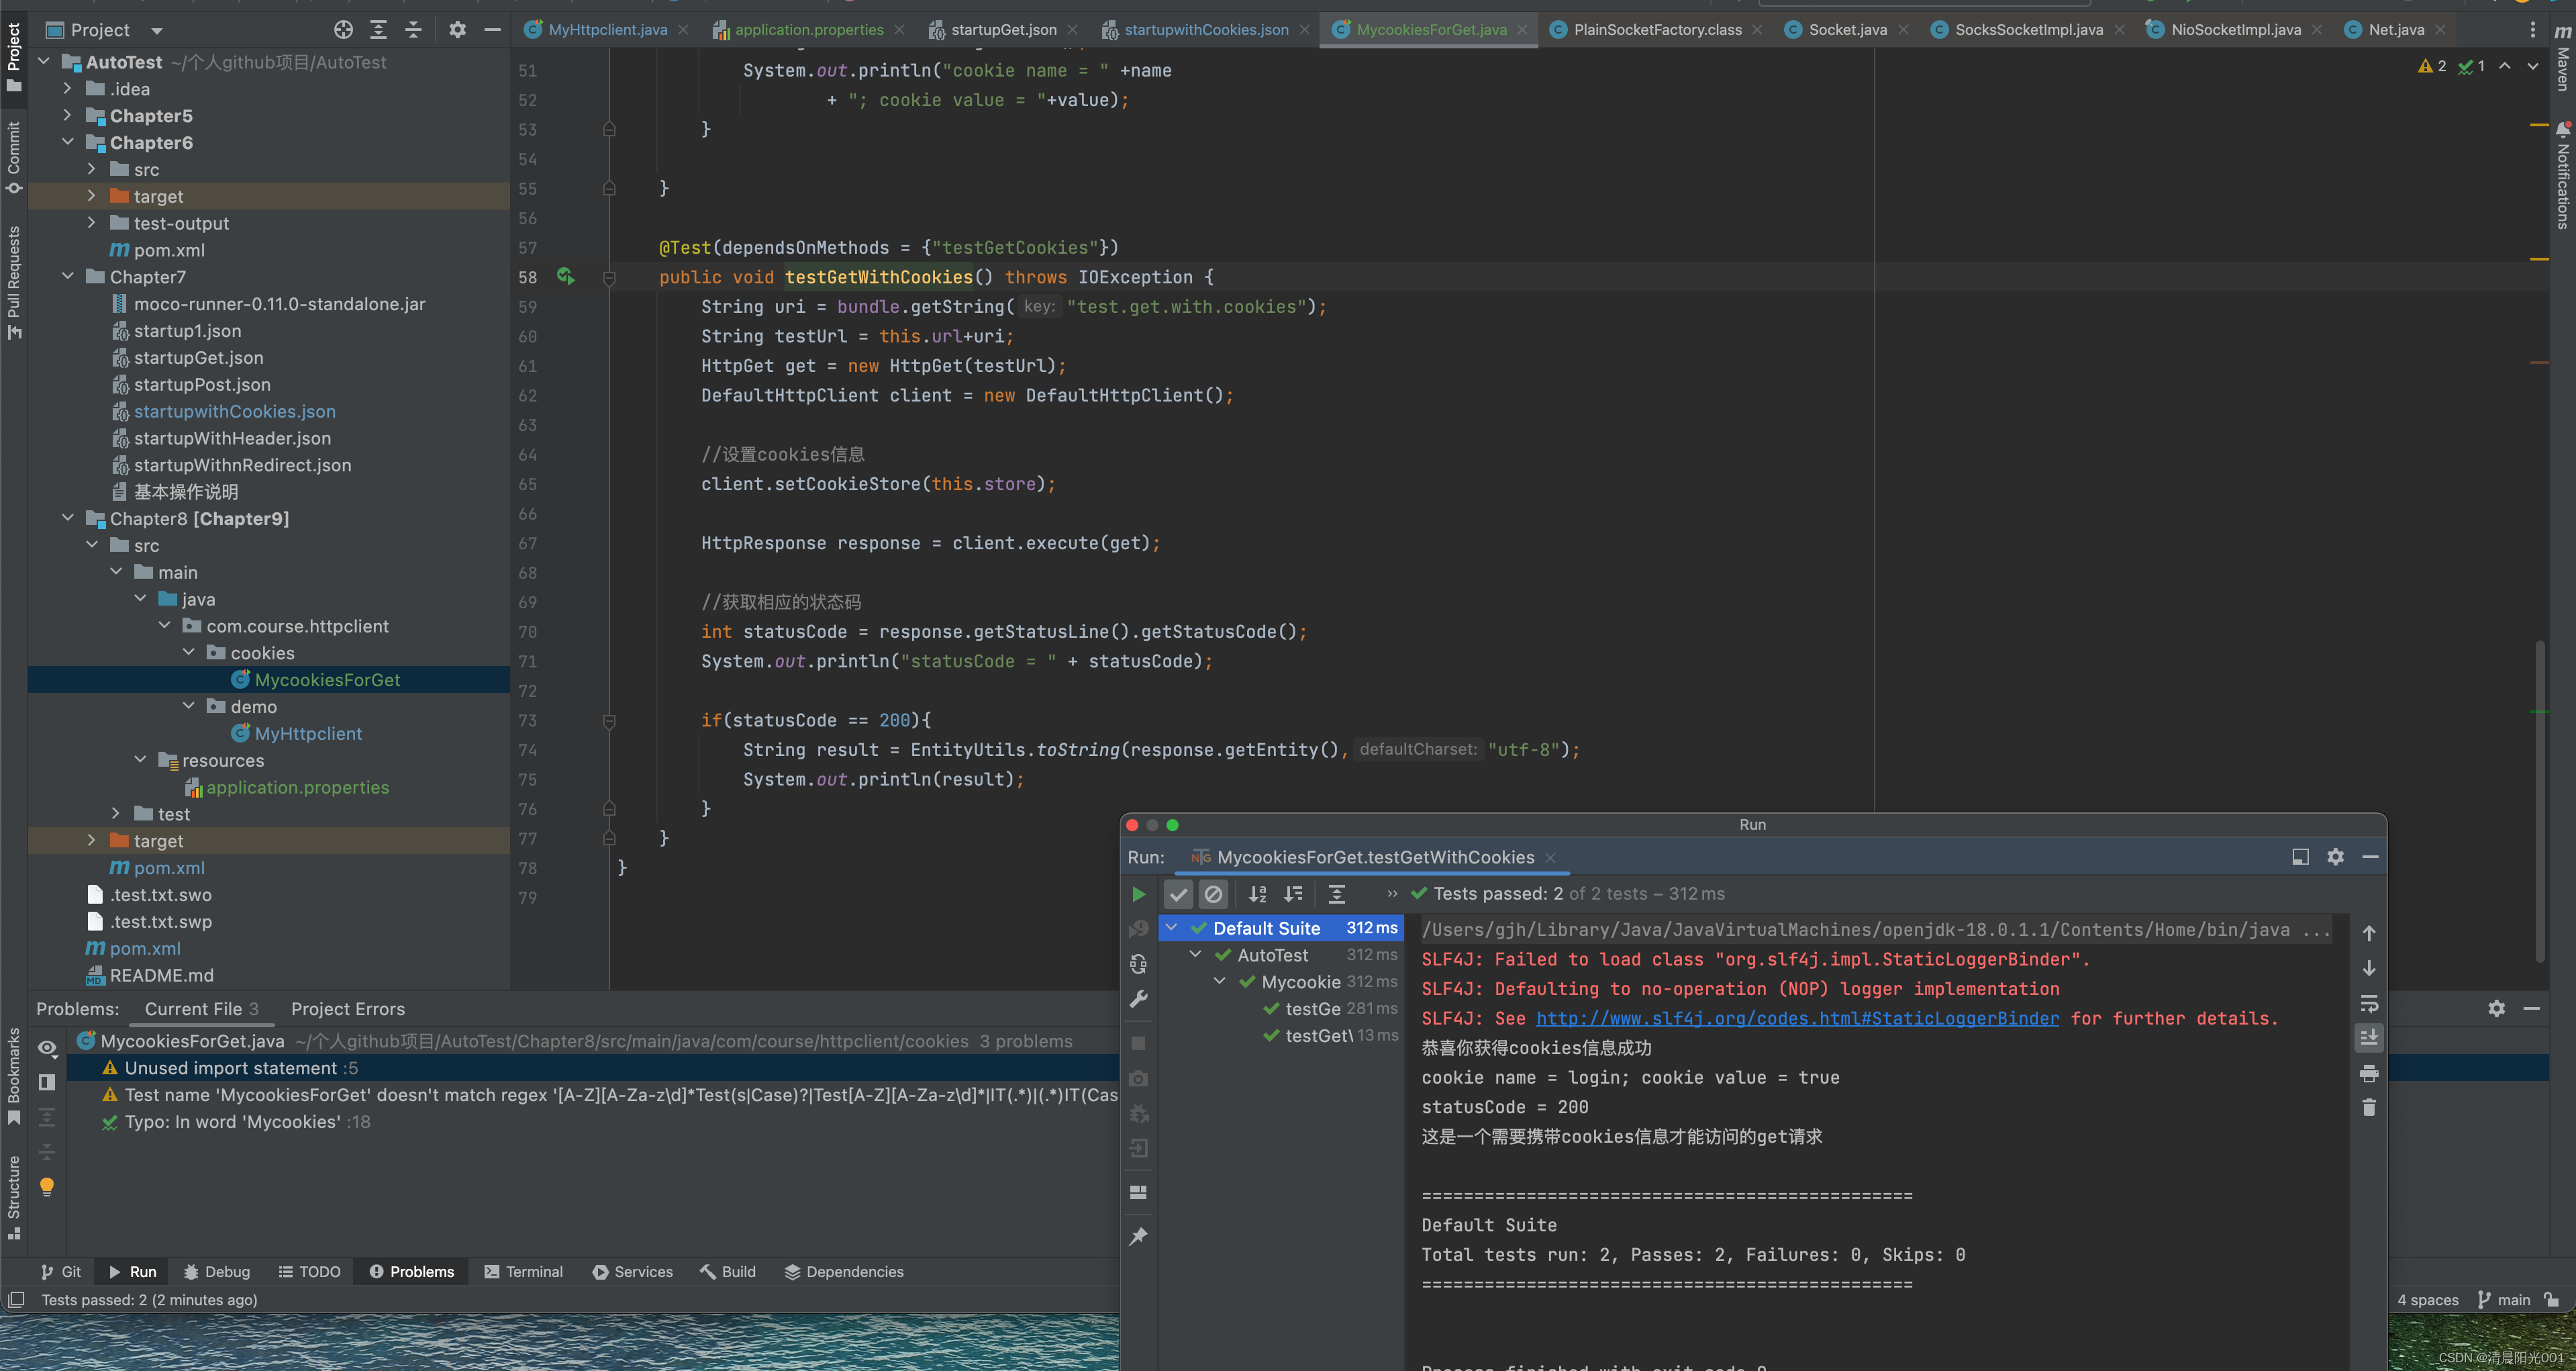This screenshot has width=2576, height=1371.
Task: Toggle soft-wrap in the run console output
Action: [2369, 1003]
